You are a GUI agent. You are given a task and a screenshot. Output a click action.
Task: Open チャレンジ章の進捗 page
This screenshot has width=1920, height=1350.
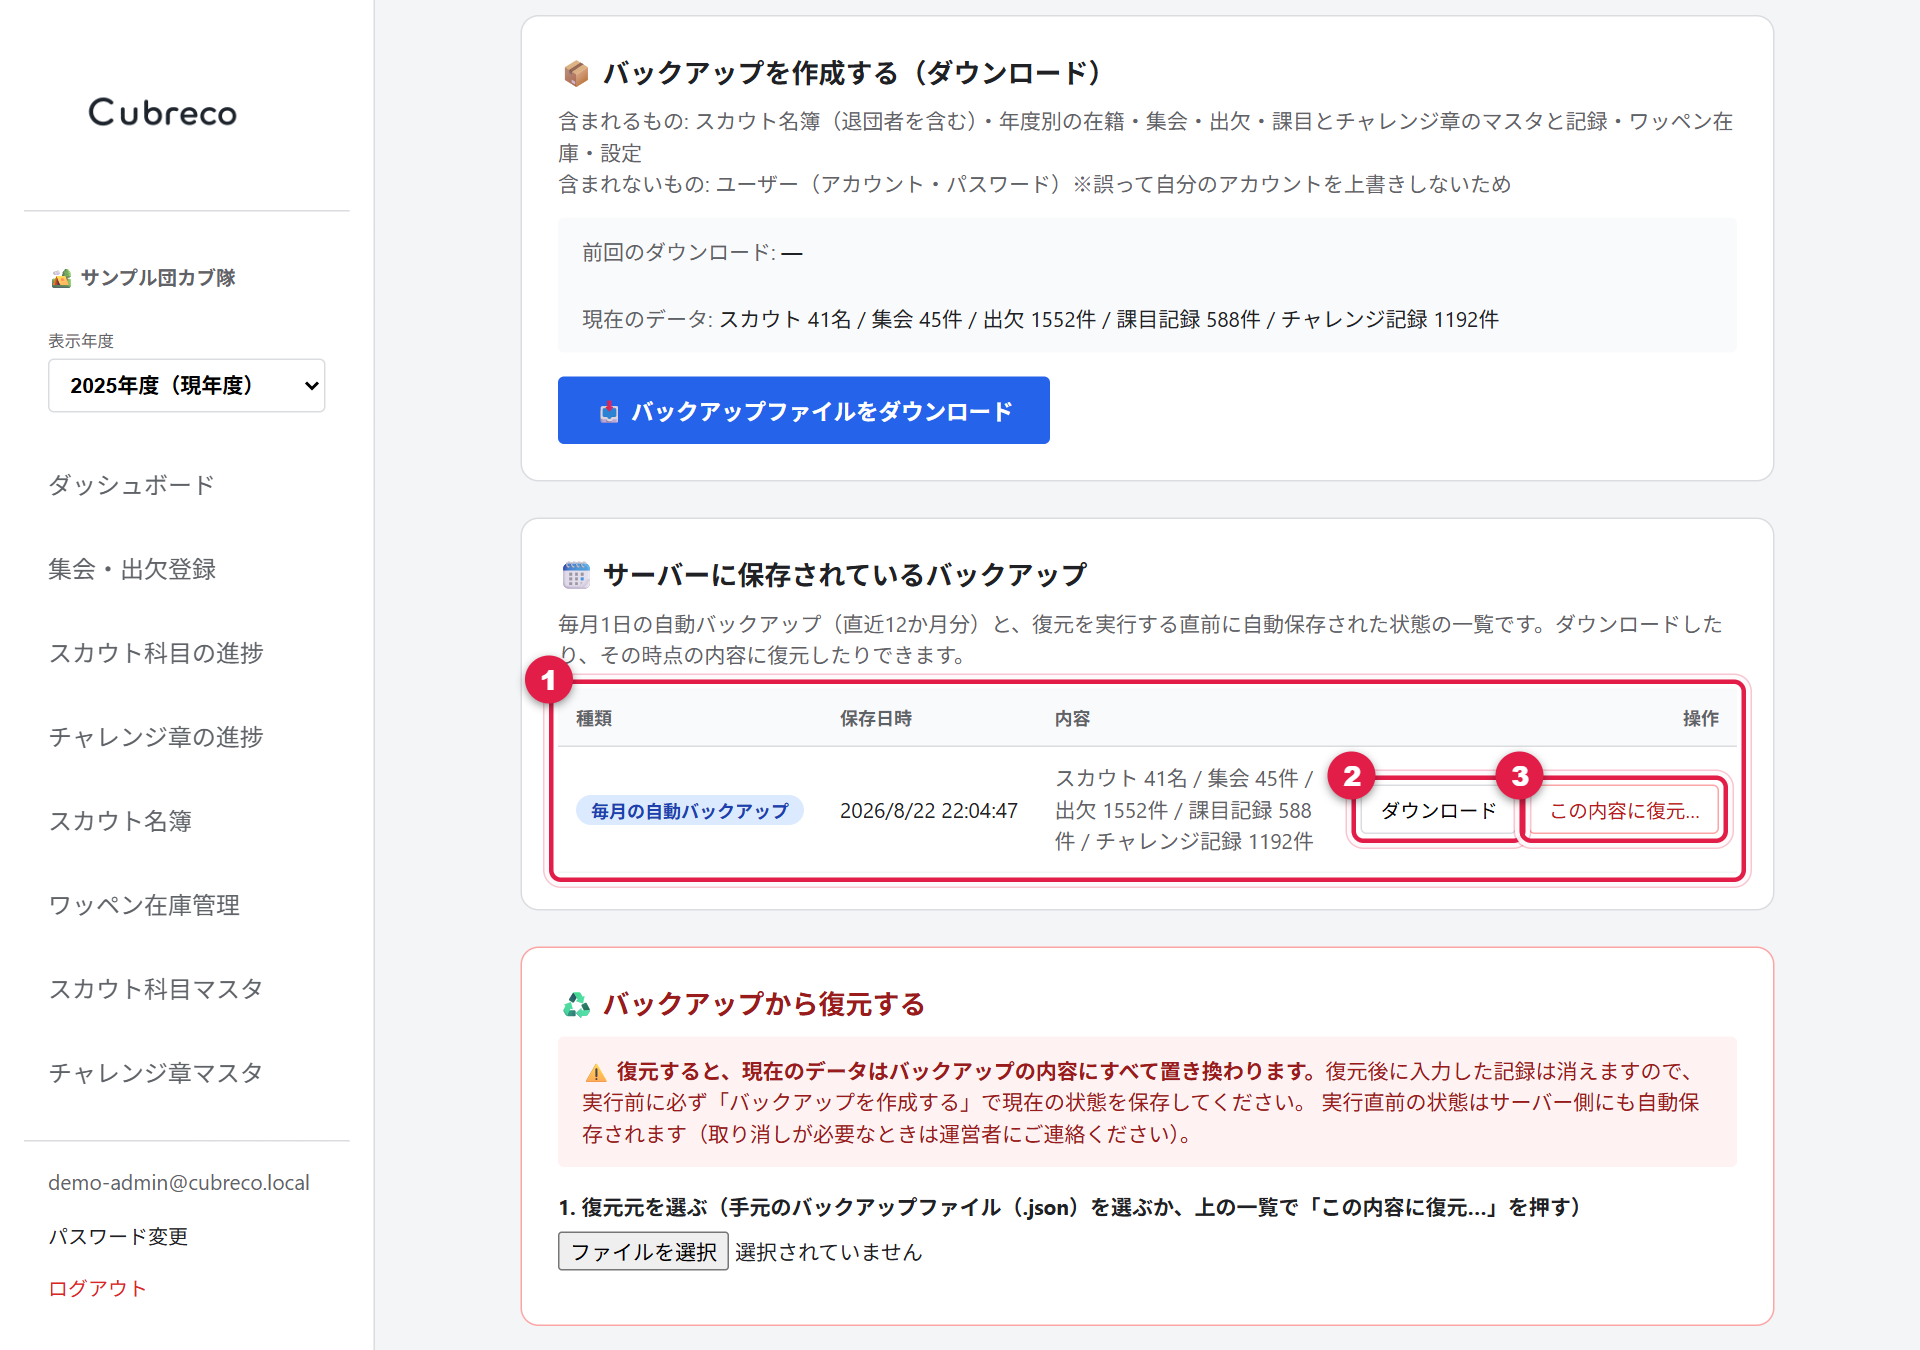point(155,737)
